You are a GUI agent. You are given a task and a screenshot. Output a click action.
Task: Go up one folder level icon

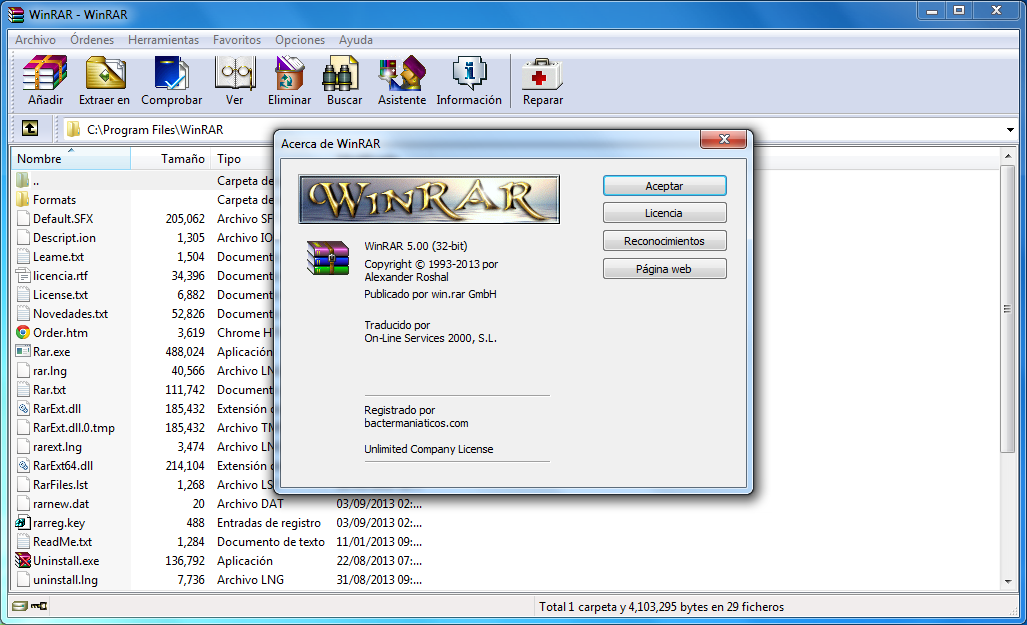coord(29,128)
